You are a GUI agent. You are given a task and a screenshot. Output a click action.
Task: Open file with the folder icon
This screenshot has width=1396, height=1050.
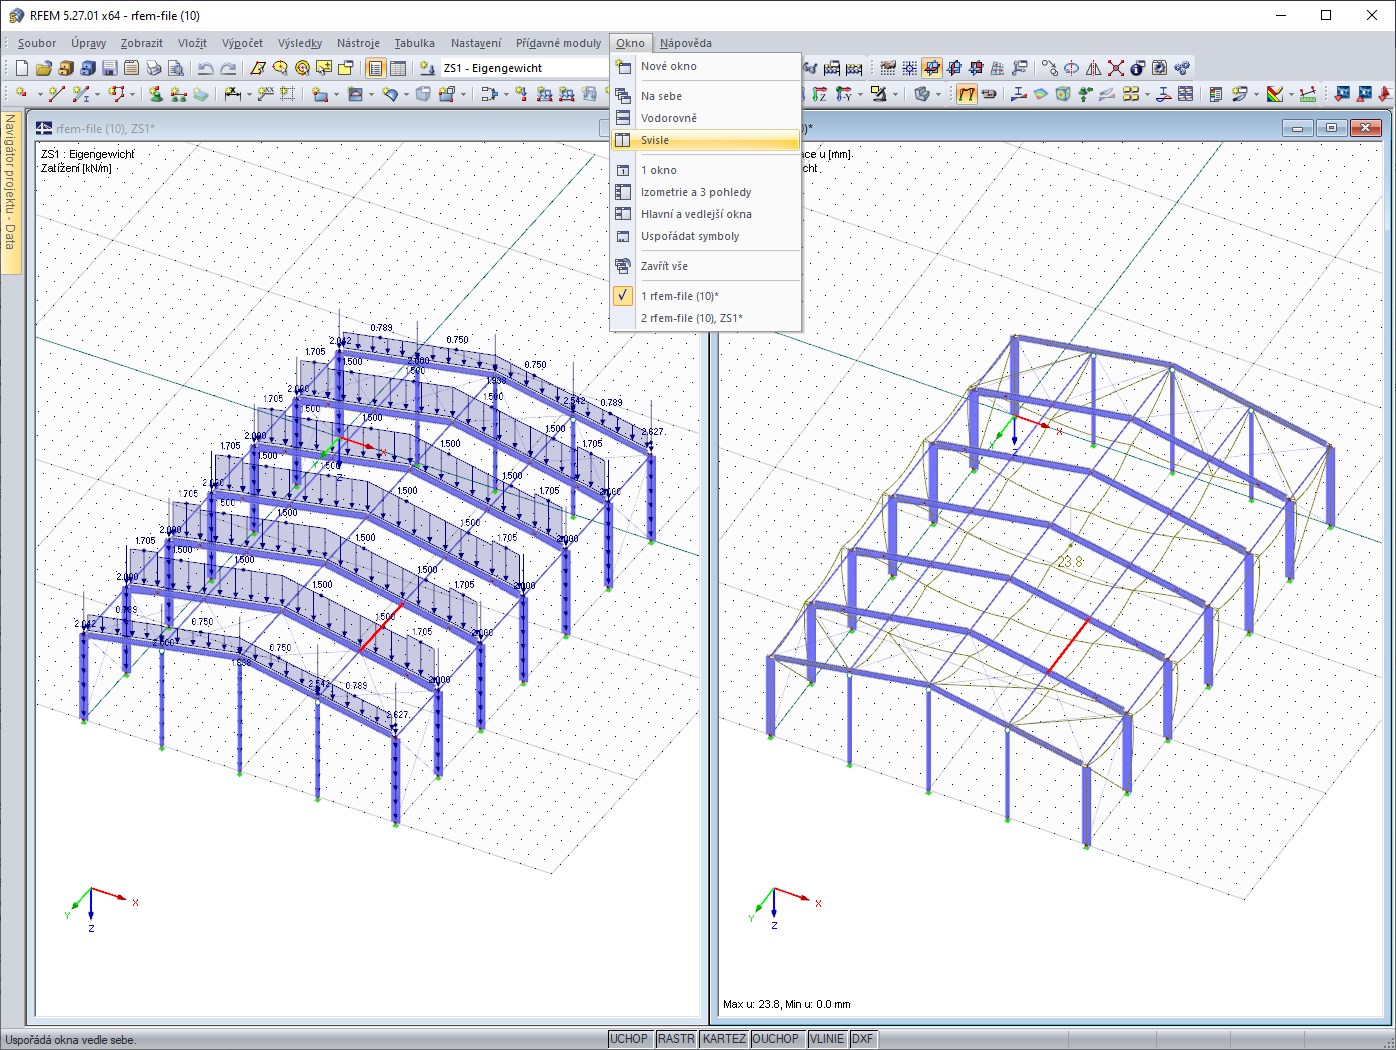44,68
